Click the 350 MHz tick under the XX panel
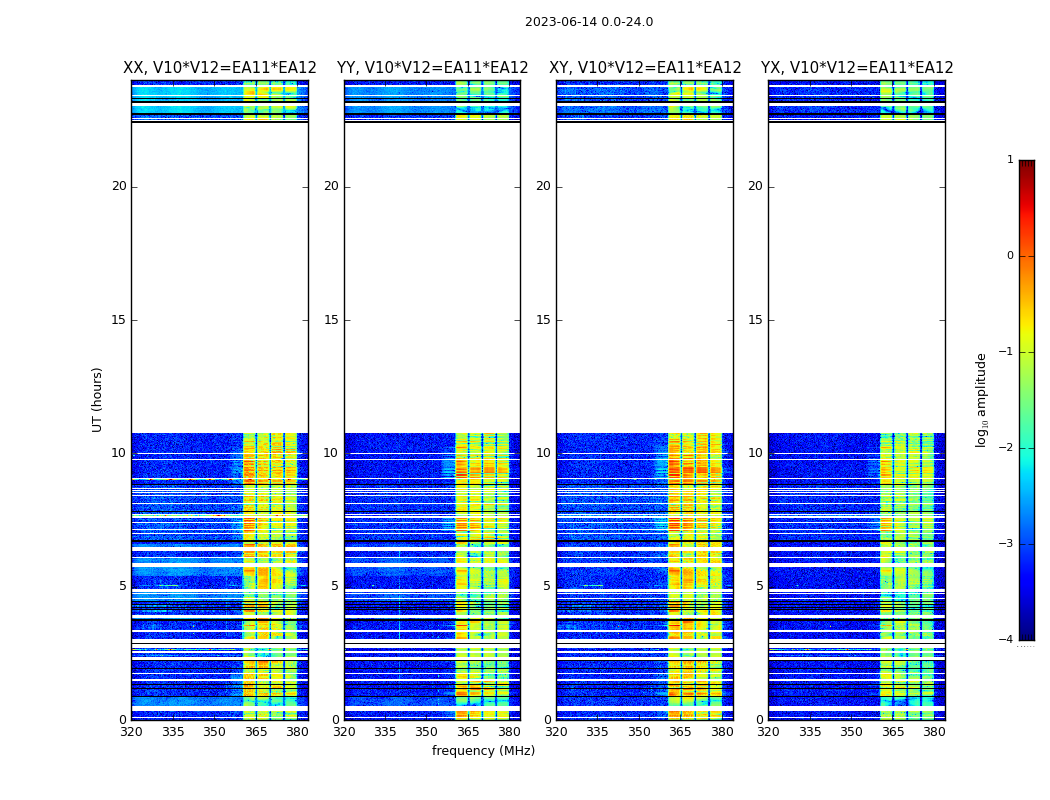Image resolution: width=1050 pixels, height=800 pixels. (x=214, y=732)
